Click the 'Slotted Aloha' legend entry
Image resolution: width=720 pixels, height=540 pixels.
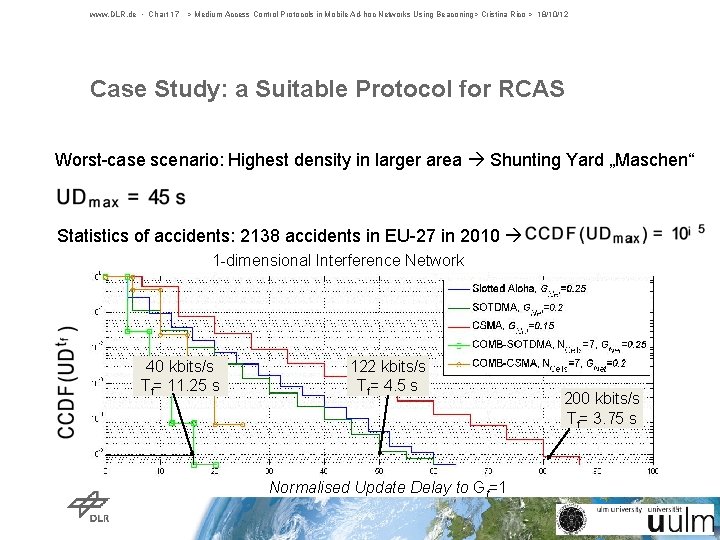pos(518,289)
